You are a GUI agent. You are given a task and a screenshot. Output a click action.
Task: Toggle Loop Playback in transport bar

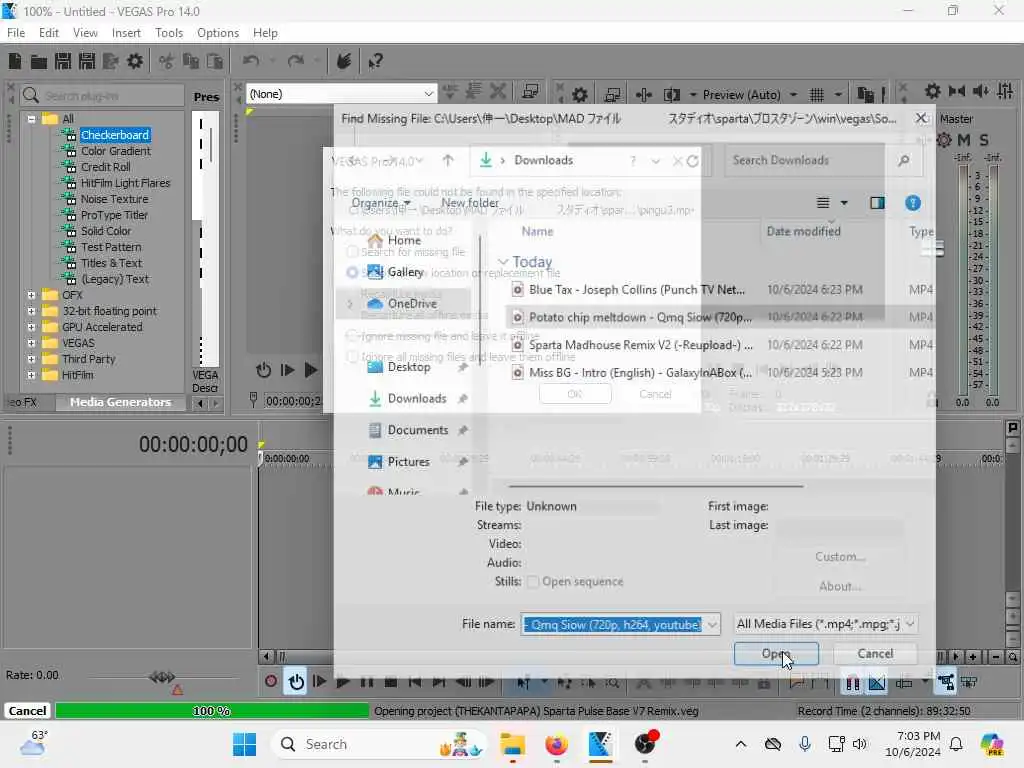(x=296, y=682)
